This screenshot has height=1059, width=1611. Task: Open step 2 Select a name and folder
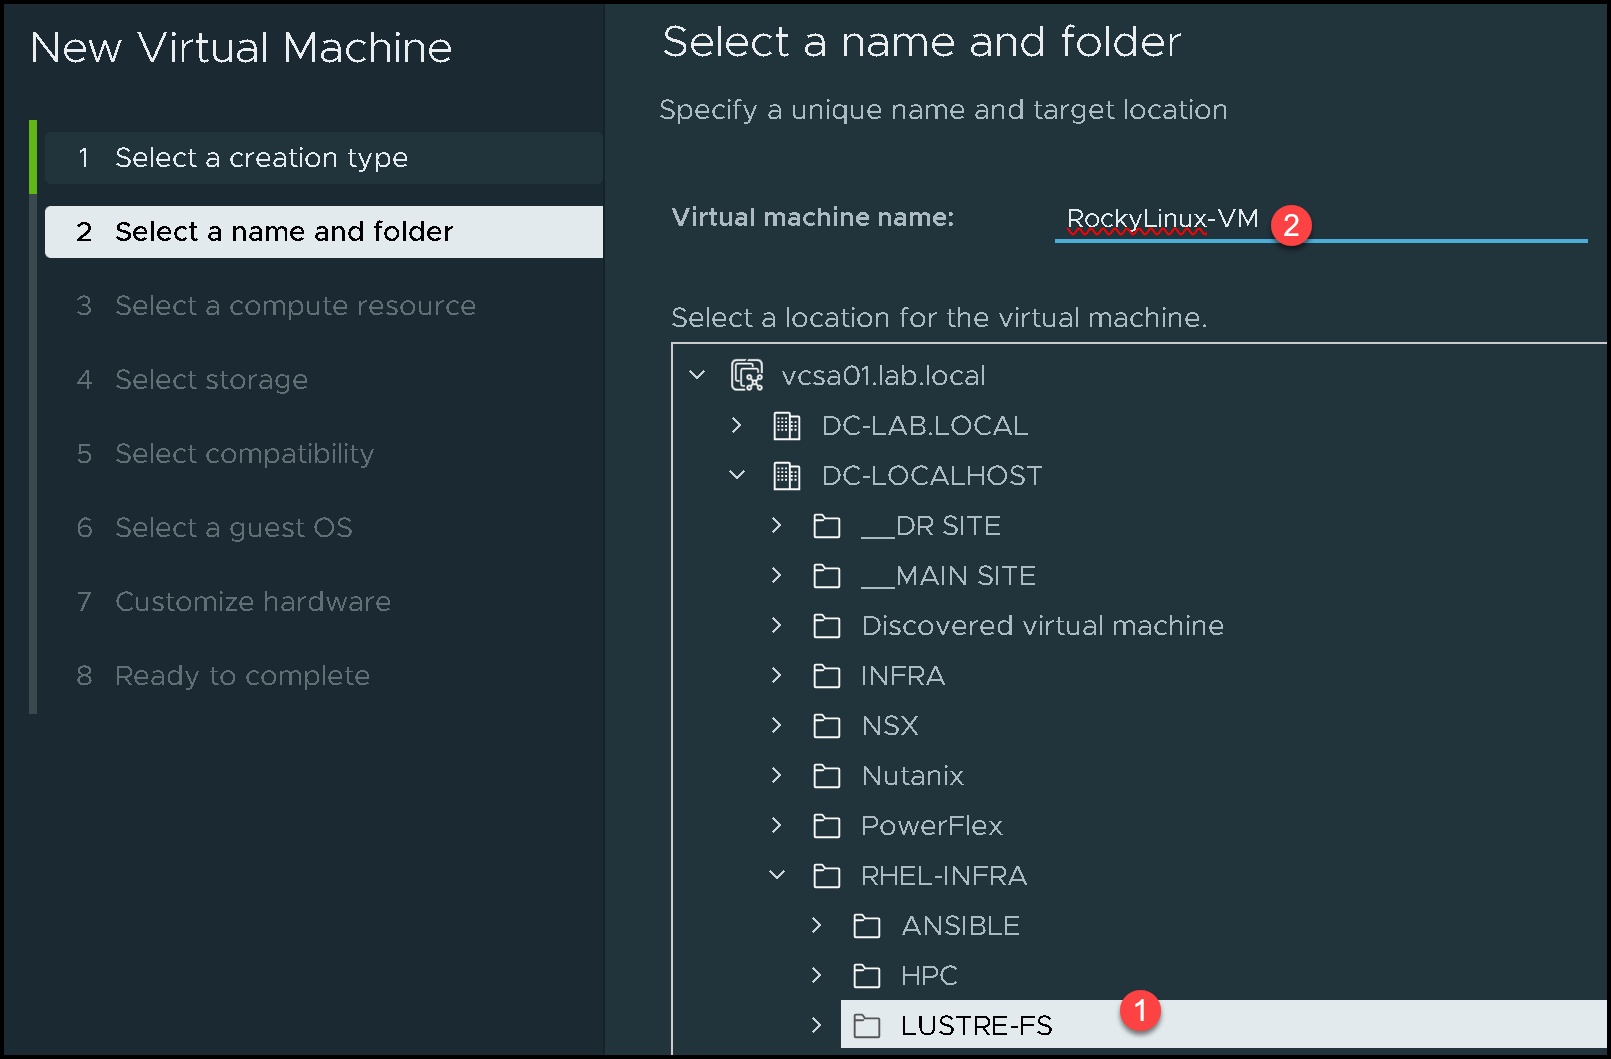coord(284,232)
